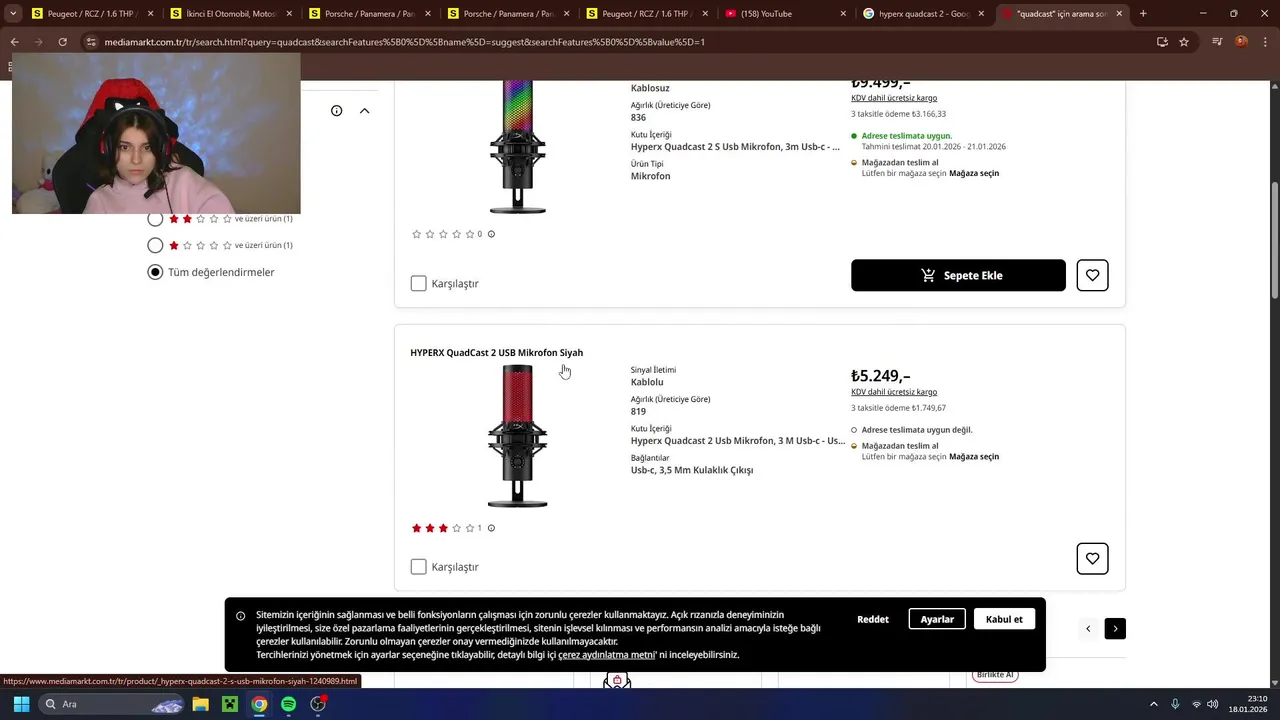Click the page vertical scrollbar
Screen dimensions: 1280x720
(x=1274, y=239)
